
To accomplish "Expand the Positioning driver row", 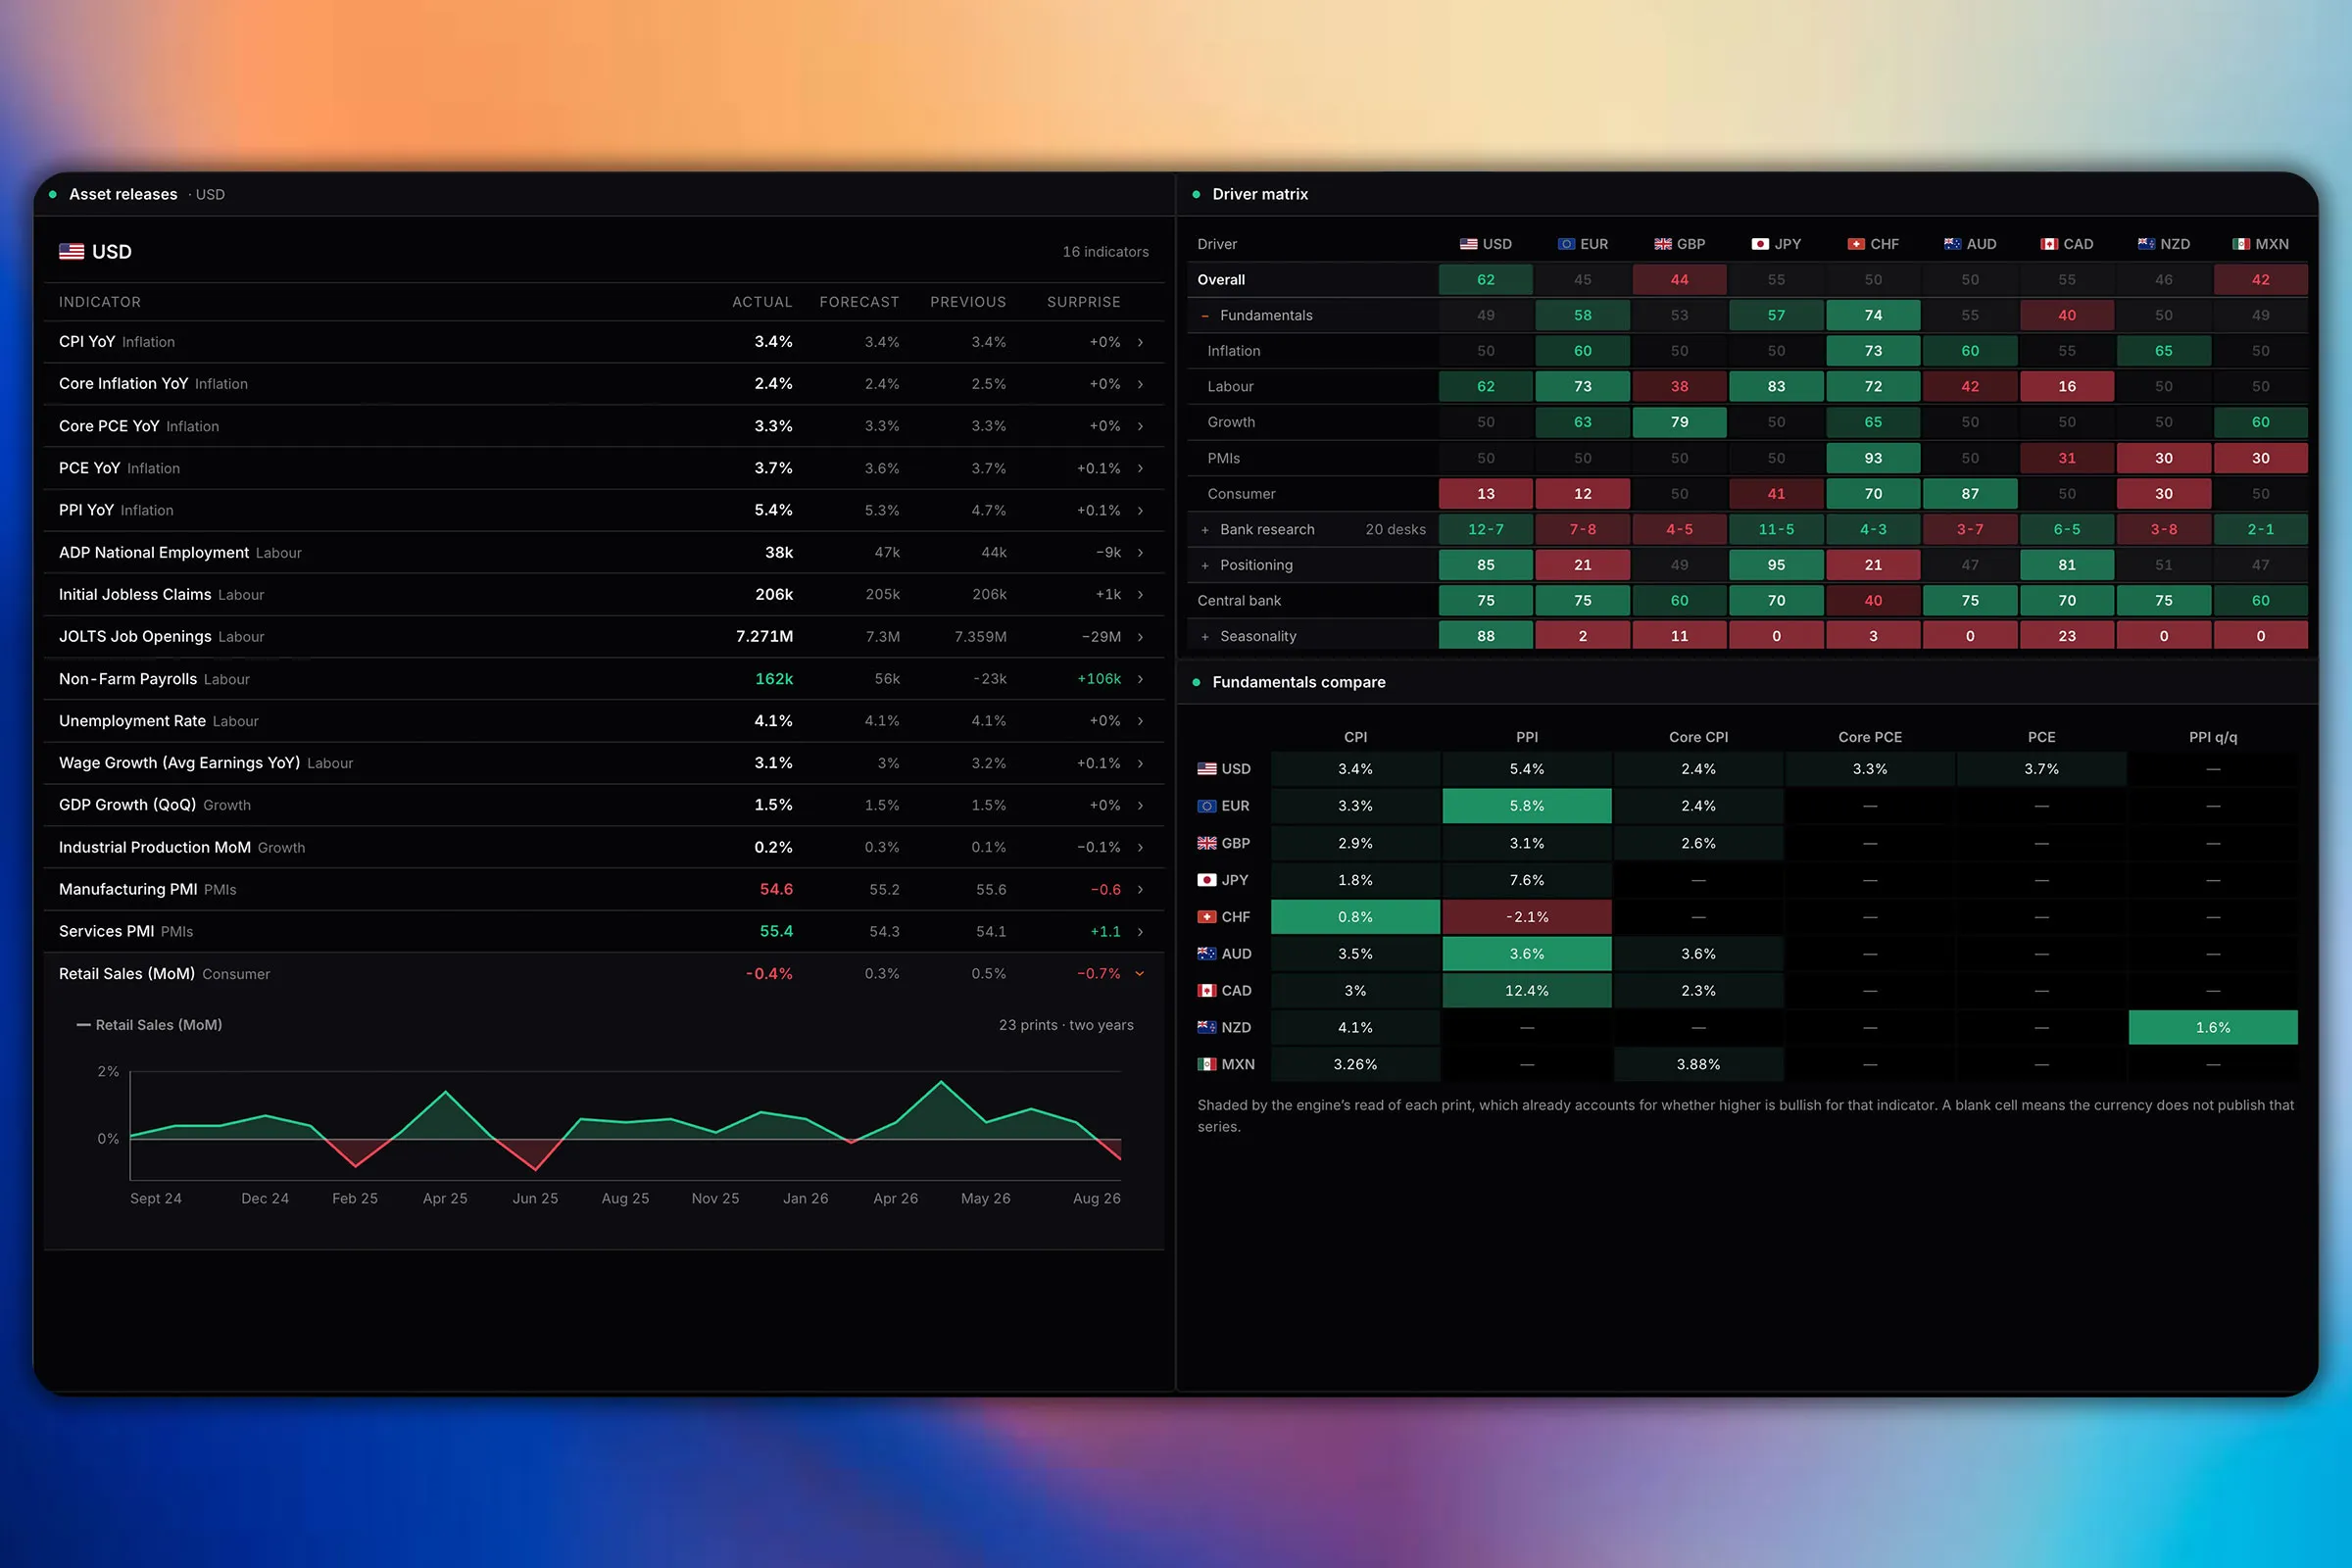I will [1205, 566].
